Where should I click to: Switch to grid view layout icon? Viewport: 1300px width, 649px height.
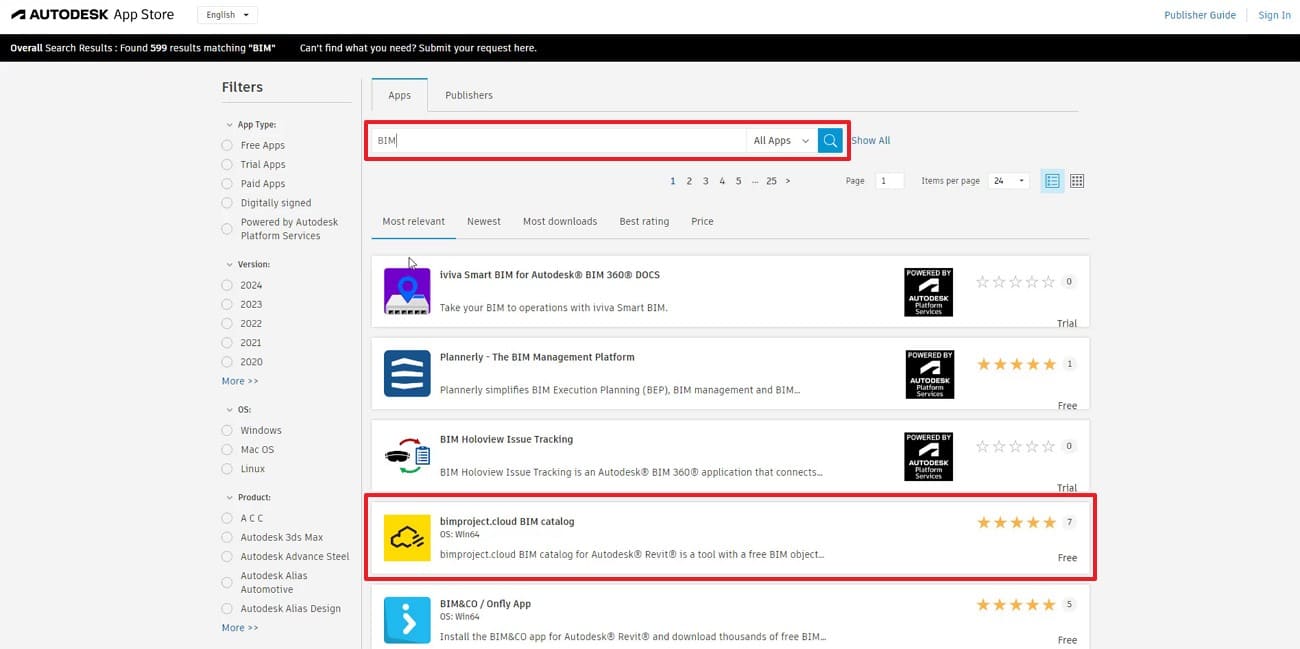(1077, 181)
